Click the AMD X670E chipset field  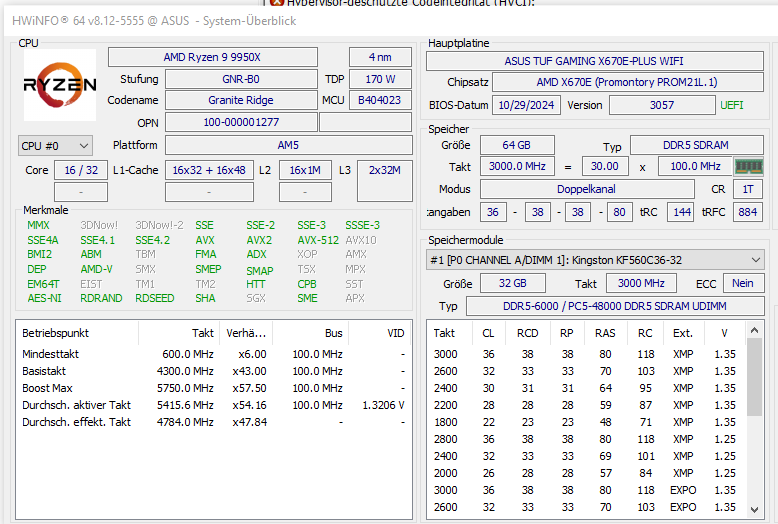pos(628,82)
